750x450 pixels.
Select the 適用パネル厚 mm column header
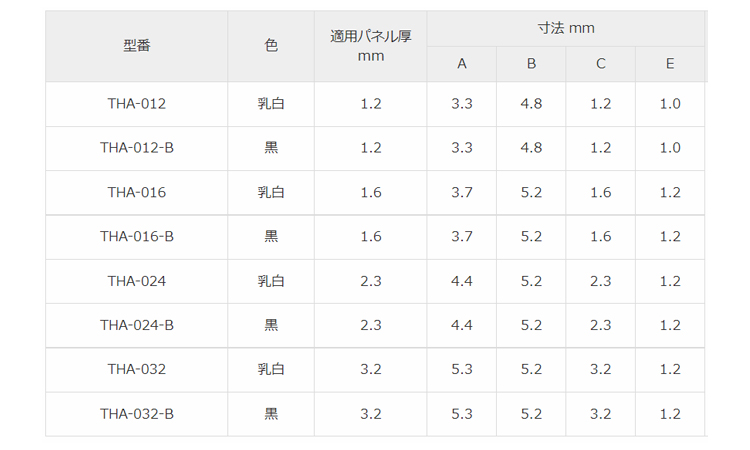[x=370, y=46]
